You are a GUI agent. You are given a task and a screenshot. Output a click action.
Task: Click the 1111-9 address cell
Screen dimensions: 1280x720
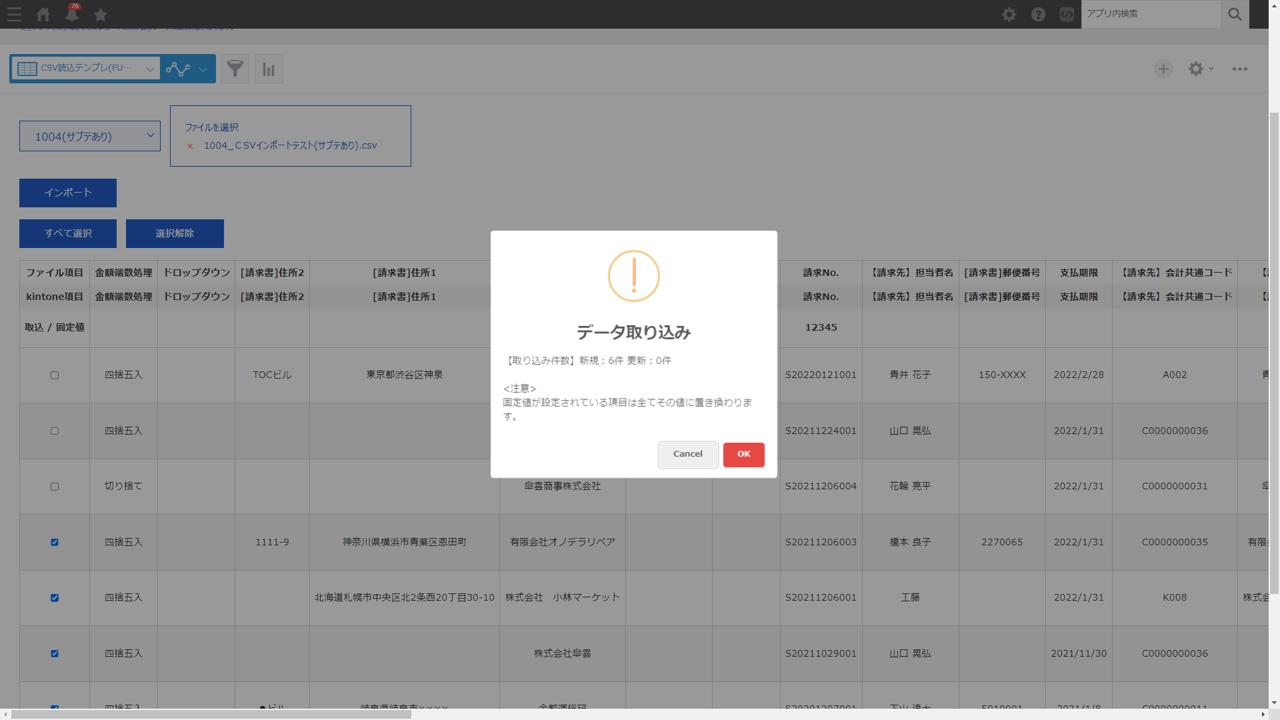pos(272,542)
